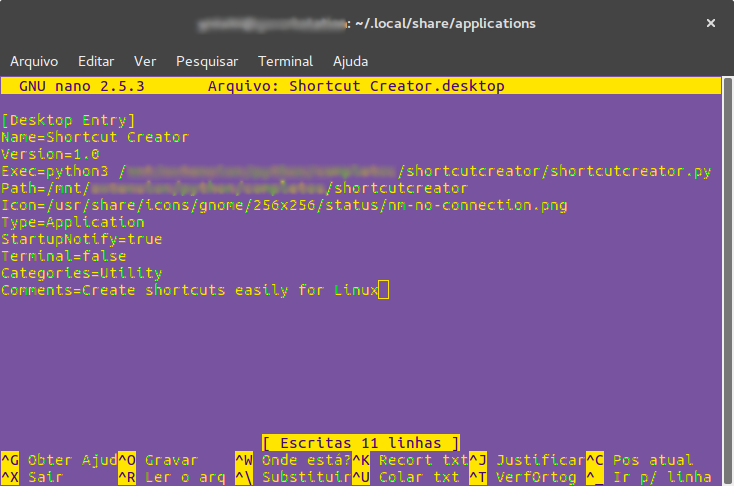Open the Pesquisar menu

207,61
